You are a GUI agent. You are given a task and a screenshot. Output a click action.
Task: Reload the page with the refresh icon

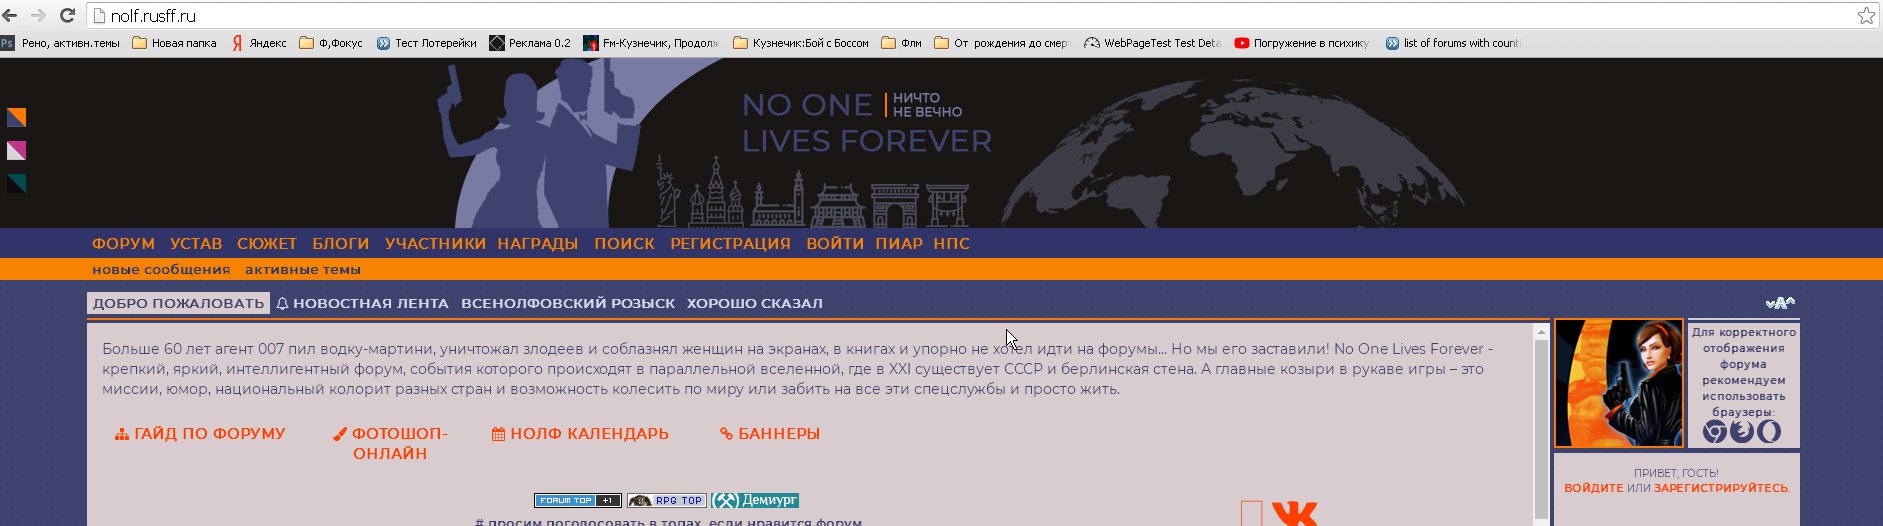[x=67, y=15]
